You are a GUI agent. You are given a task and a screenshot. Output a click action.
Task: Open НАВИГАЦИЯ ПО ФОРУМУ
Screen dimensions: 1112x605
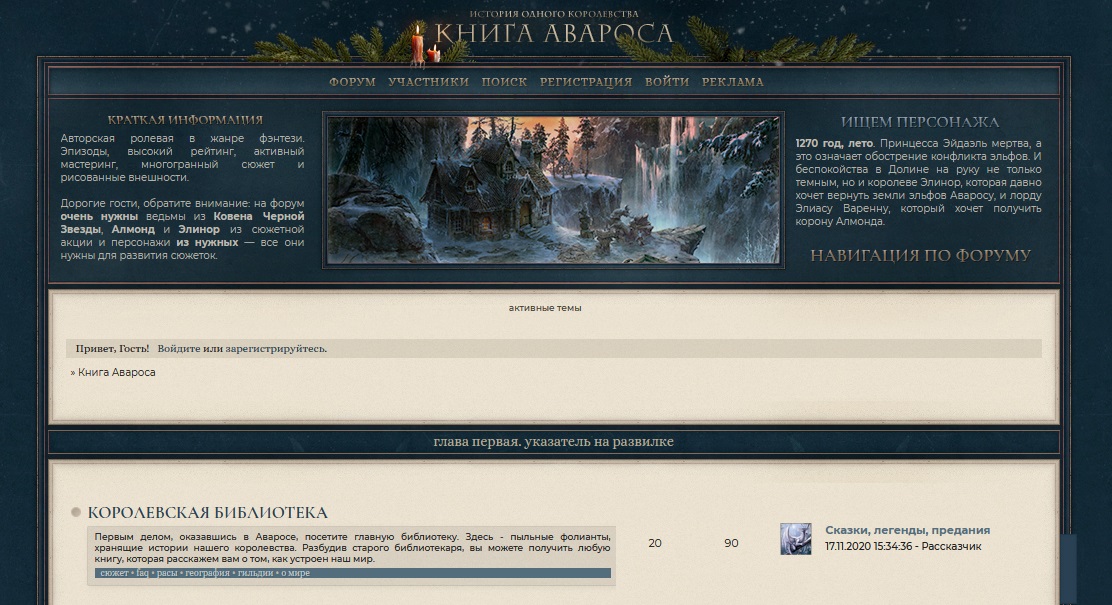tap(921, 255)
